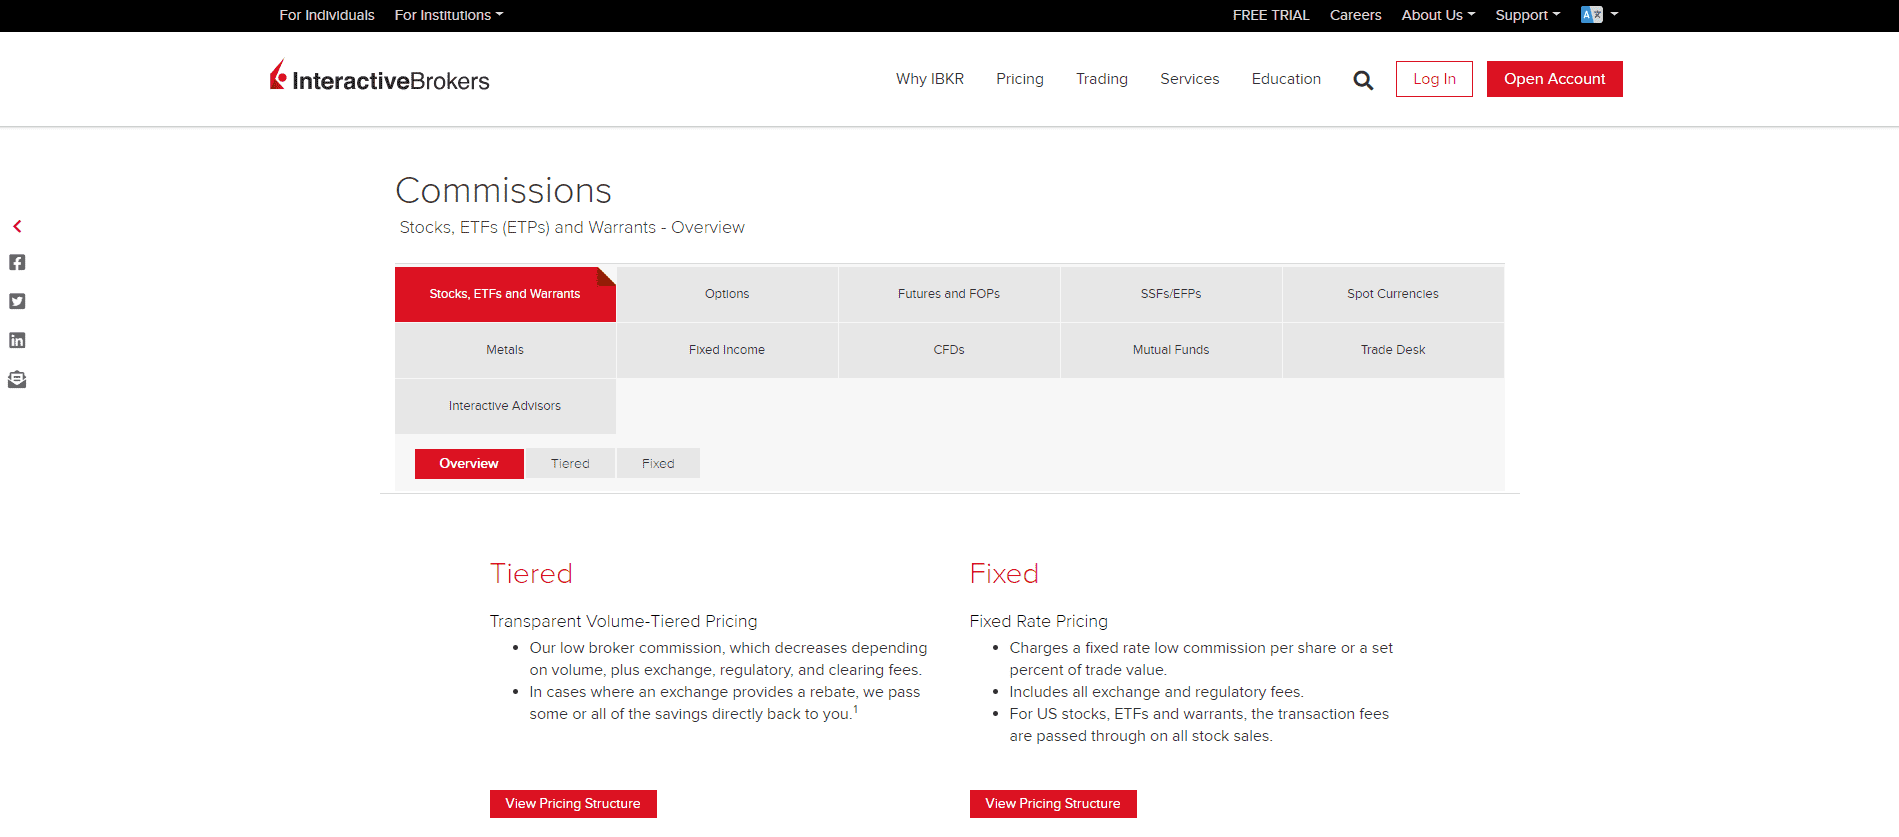Switch to the Mutual Funds tab
1899x837 pixels.
1171,350
